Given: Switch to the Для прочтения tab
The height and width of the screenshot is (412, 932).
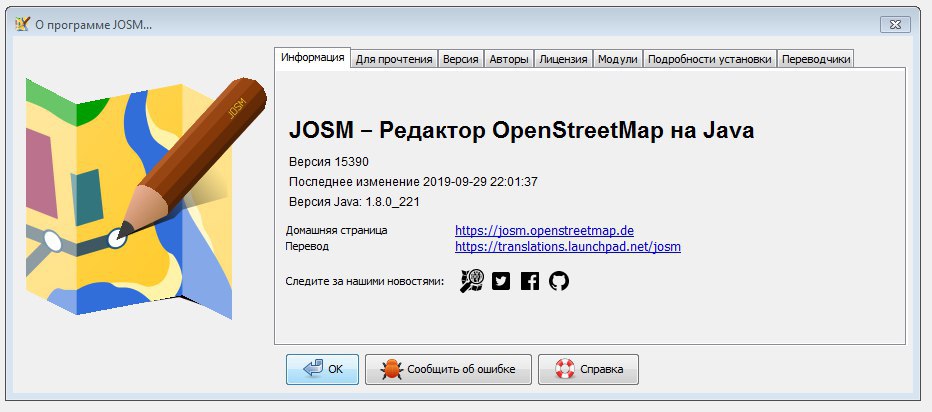Looking at the screenshot, I should pos(394,59).
